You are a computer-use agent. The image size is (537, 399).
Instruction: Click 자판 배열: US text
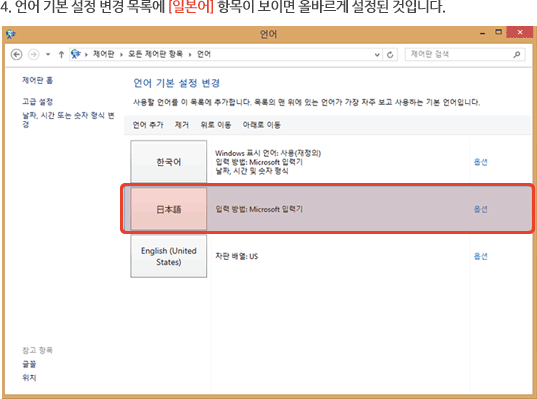click(237, 256)
